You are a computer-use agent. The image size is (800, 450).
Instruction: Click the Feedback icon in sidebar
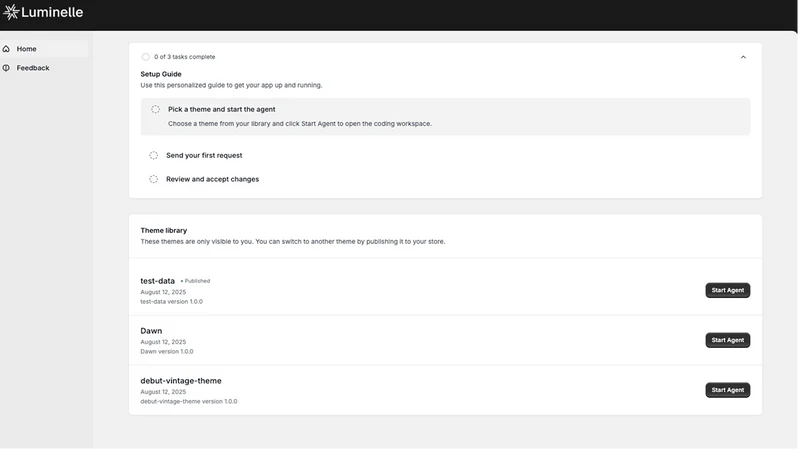click(x=6, y=68)
